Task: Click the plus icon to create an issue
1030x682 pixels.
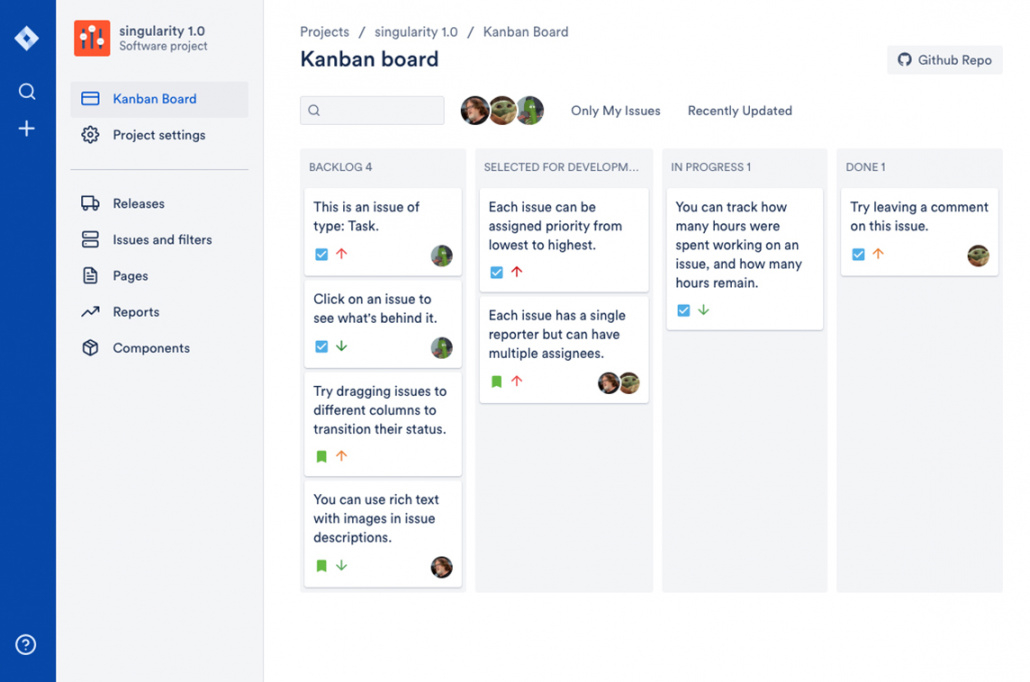Action: [x=27, y=128]
